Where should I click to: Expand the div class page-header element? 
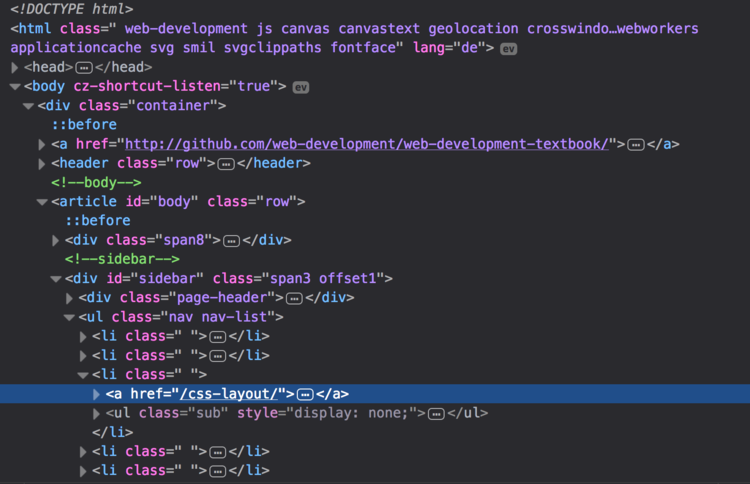click(x=69, y=298)
